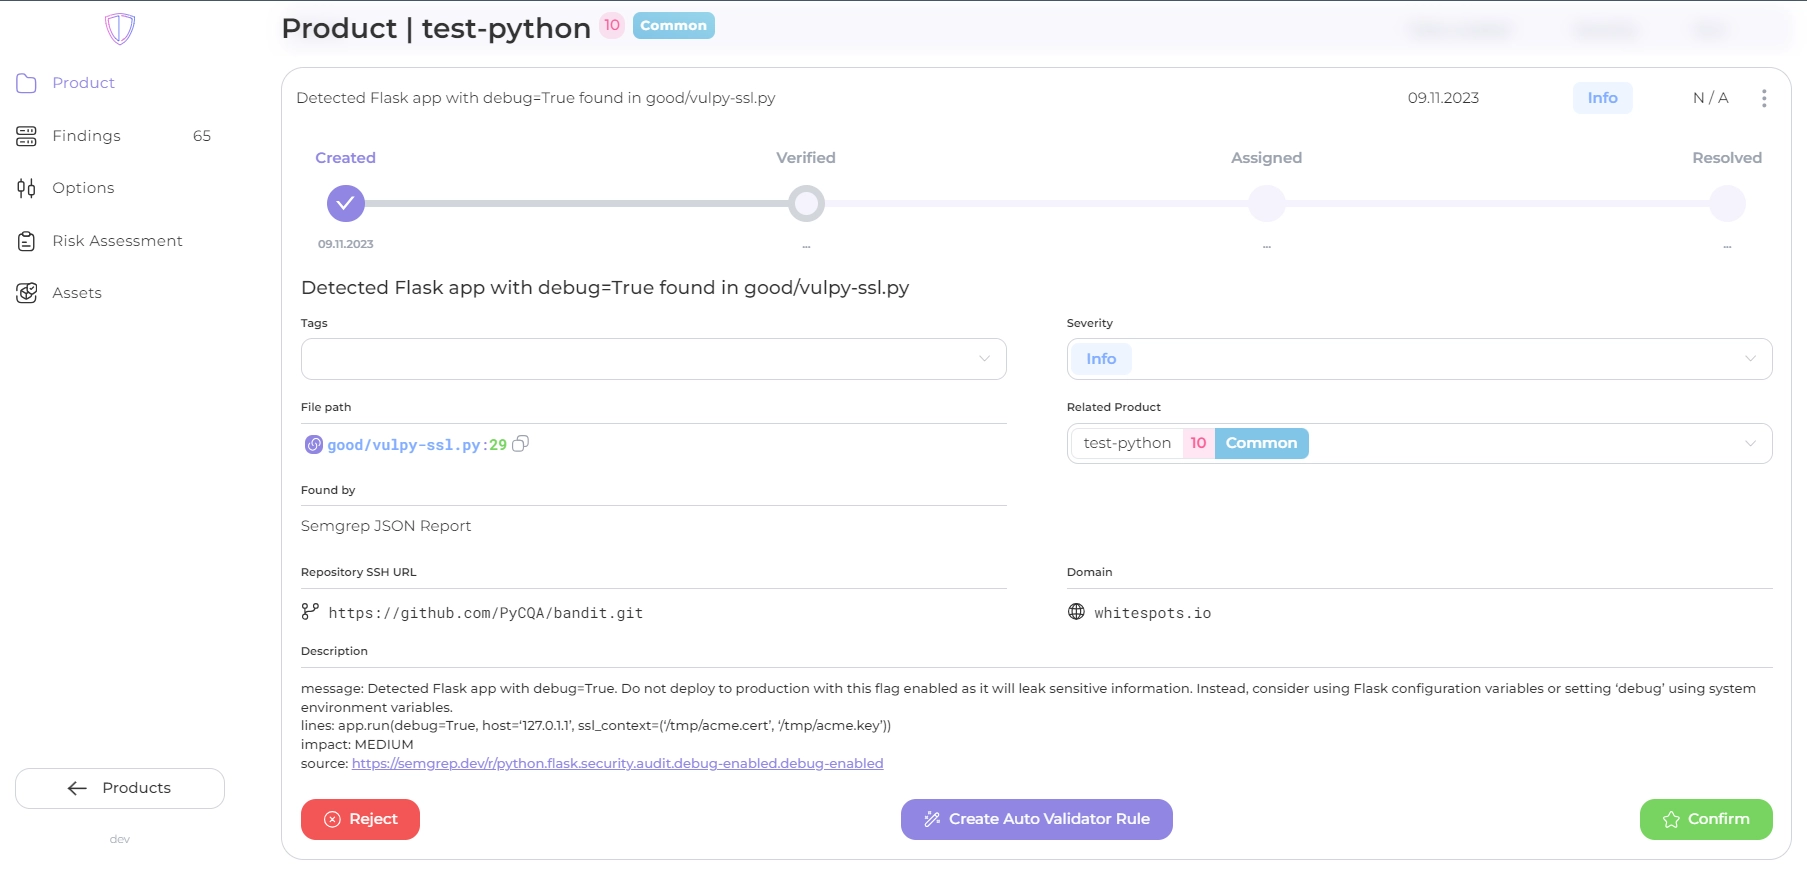Reject this finding
This screenshot has height=870, width=1807.
[360, 819]
